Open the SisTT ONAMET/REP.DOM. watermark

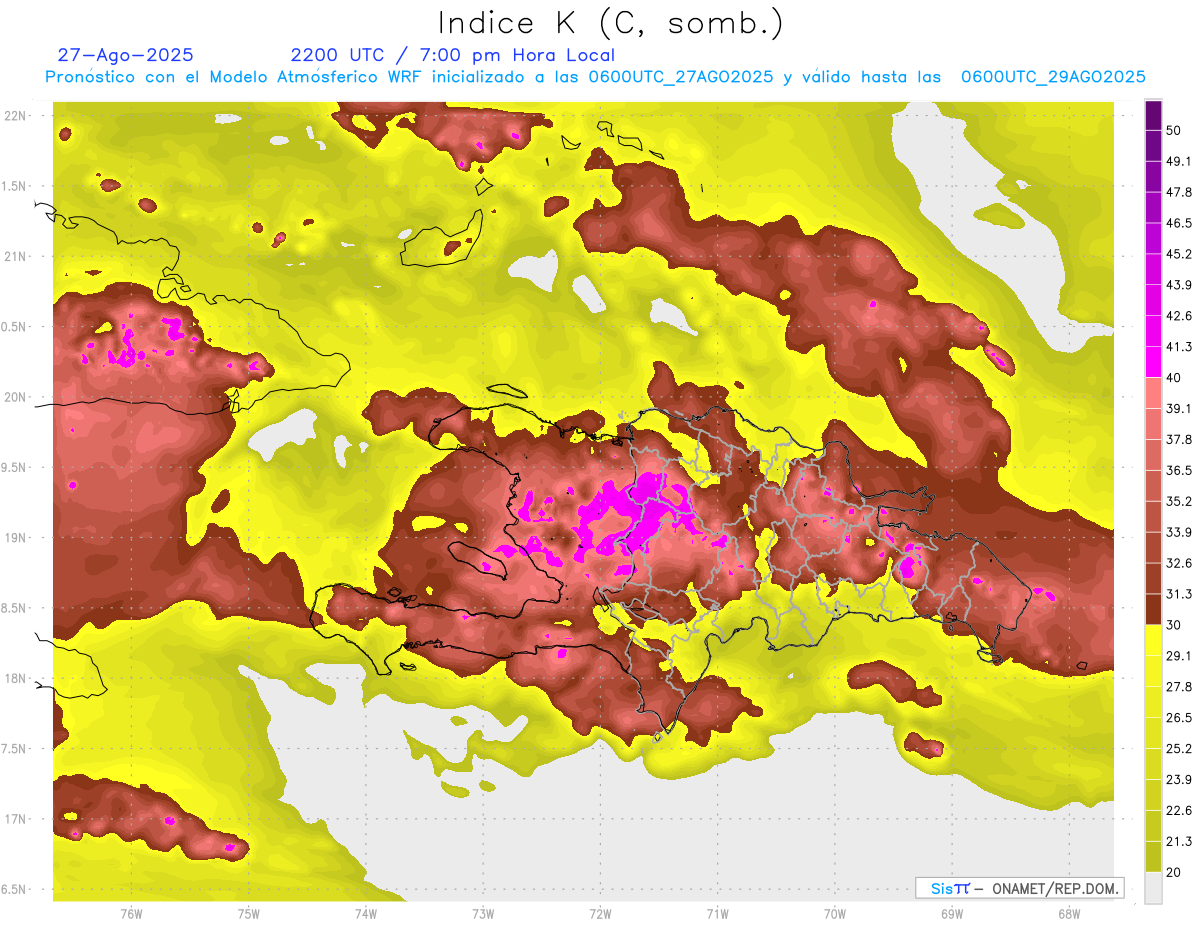[x=1019, y=888]
